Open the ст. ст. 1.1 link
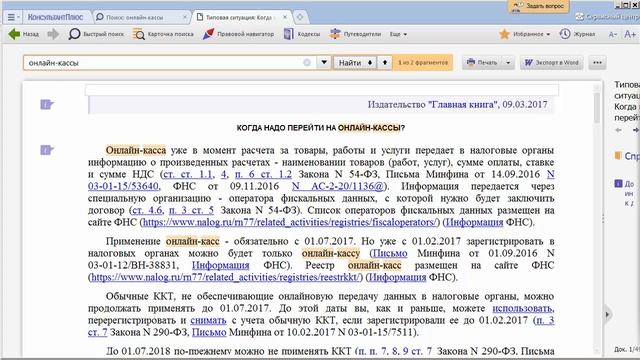640x360 pixels. [187, 174]
